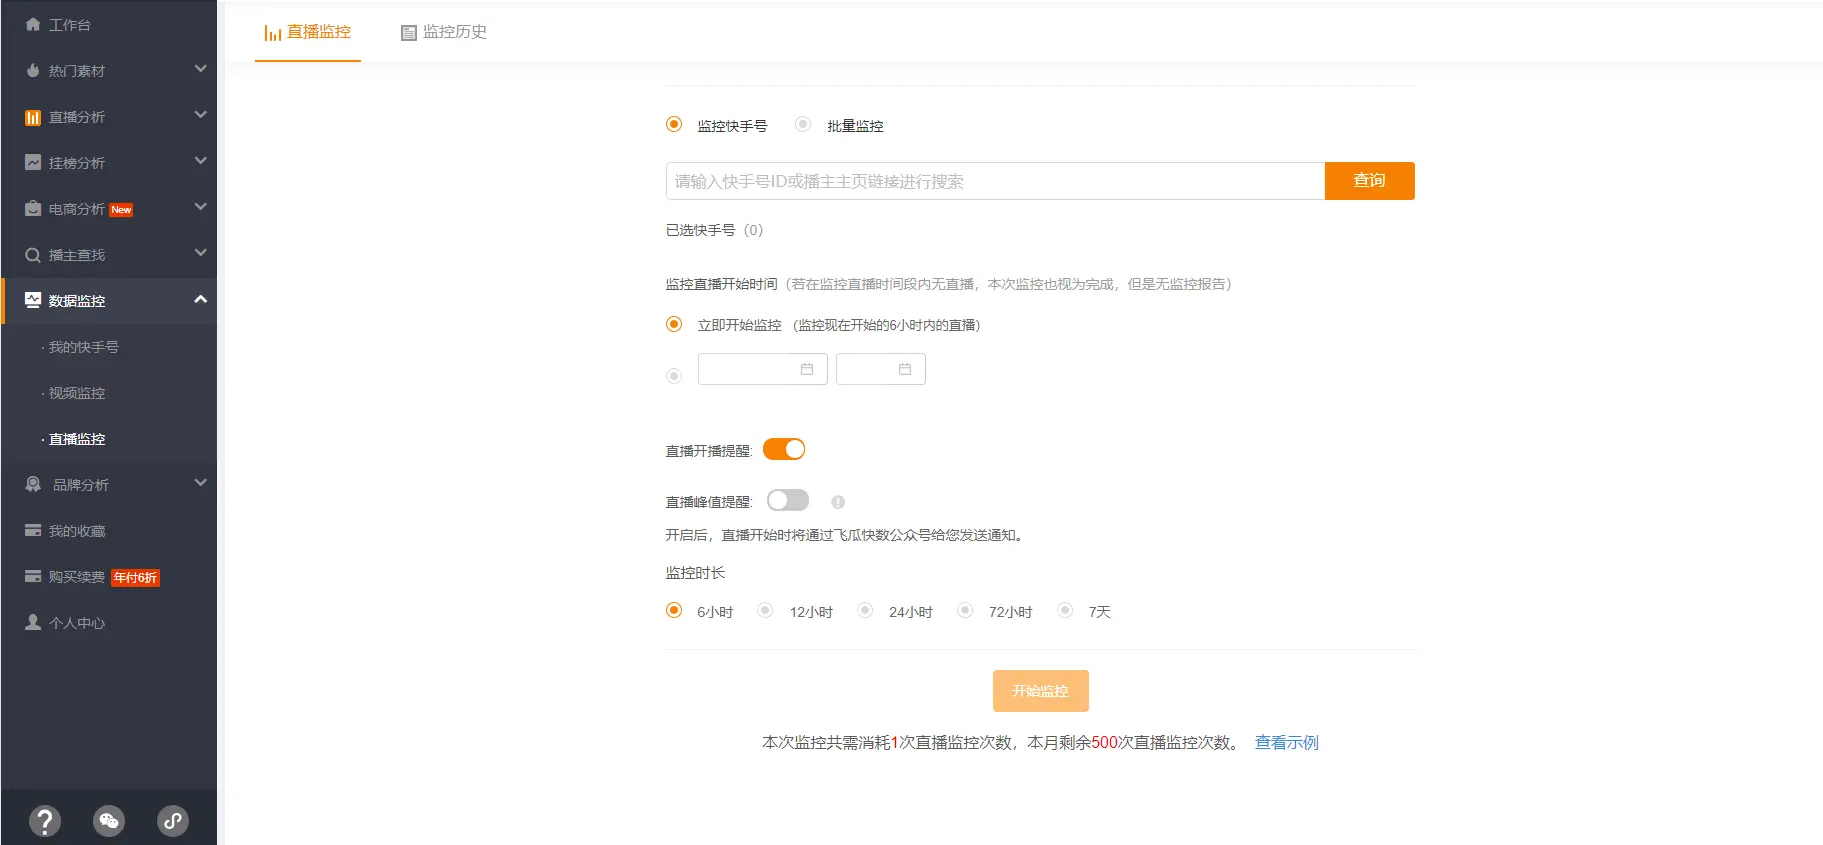
Task: Open the calendar icon in end date field
Action: pyautogui.click(x=905, y=369)
